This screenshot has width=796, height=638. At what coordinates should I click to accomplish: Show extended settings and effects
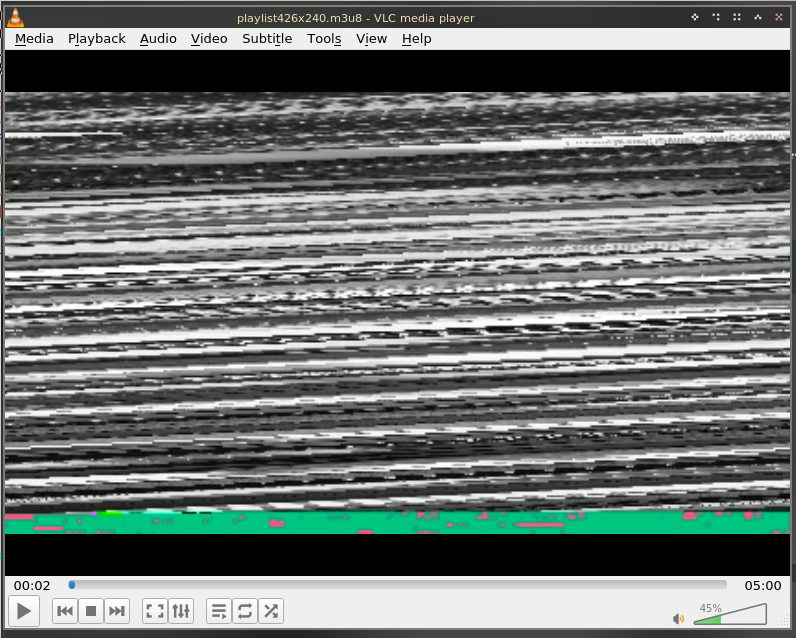click(181, 611)
